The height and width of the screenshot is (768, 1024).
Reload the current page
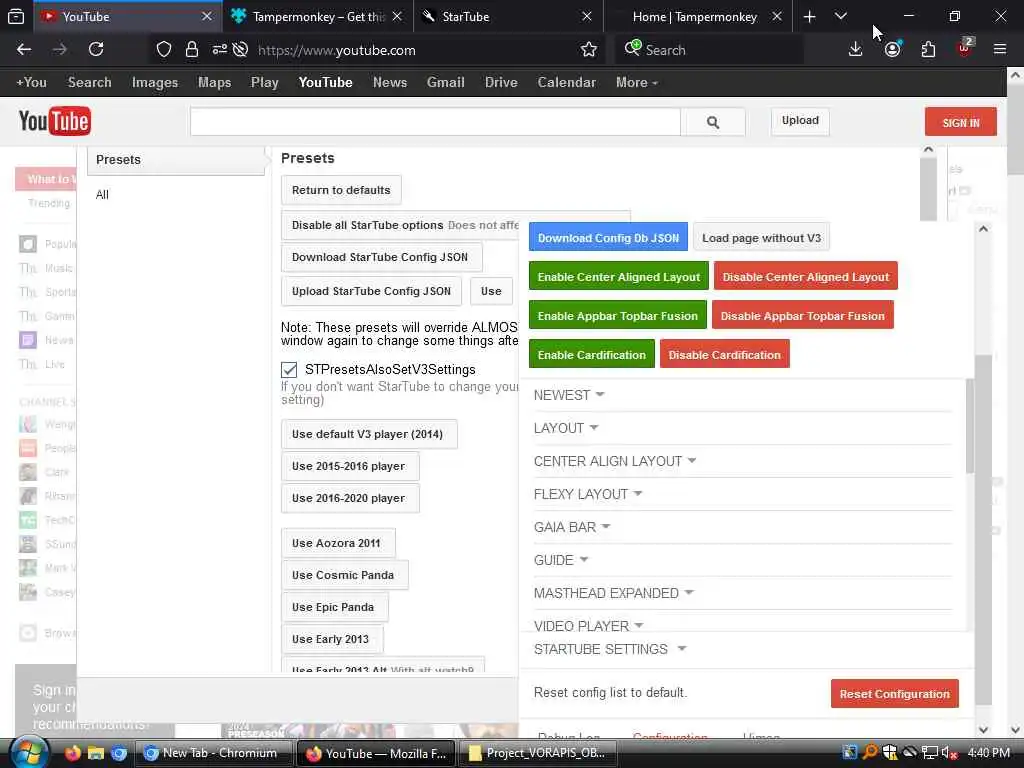pyautogui.click(x=96, y=50)
